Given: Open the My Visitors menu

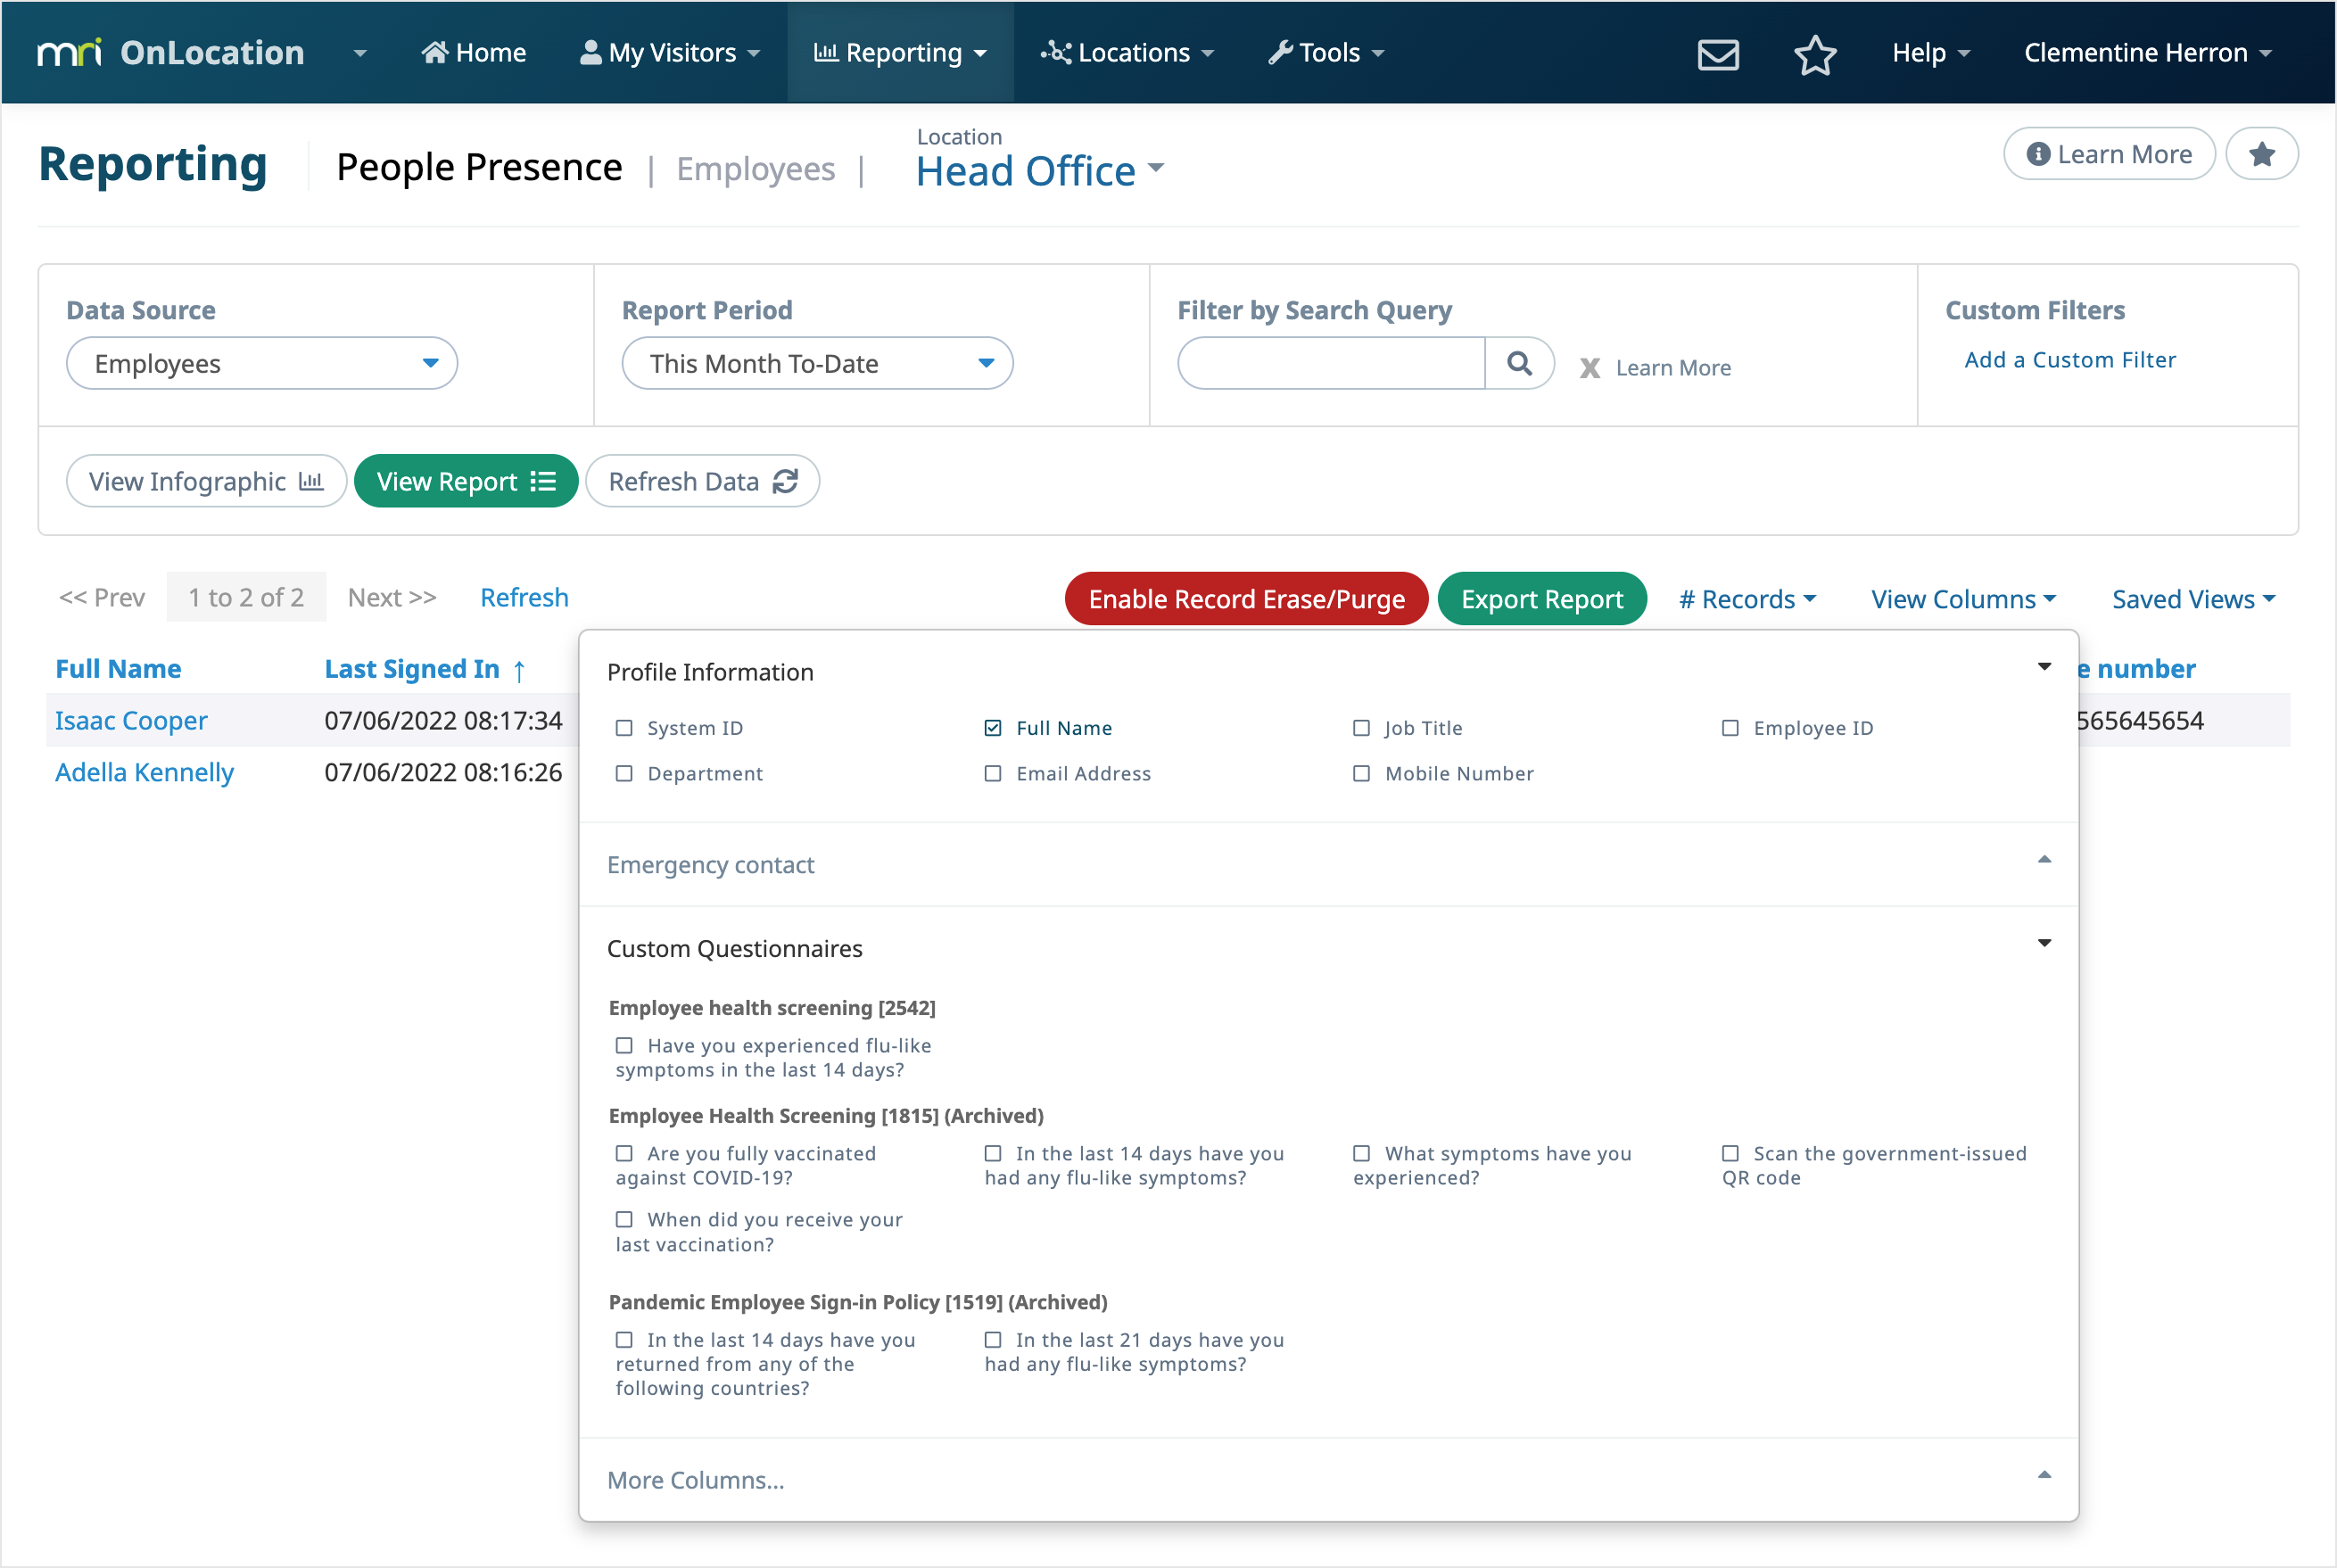Looking at the screenshot, I should 670,53.
